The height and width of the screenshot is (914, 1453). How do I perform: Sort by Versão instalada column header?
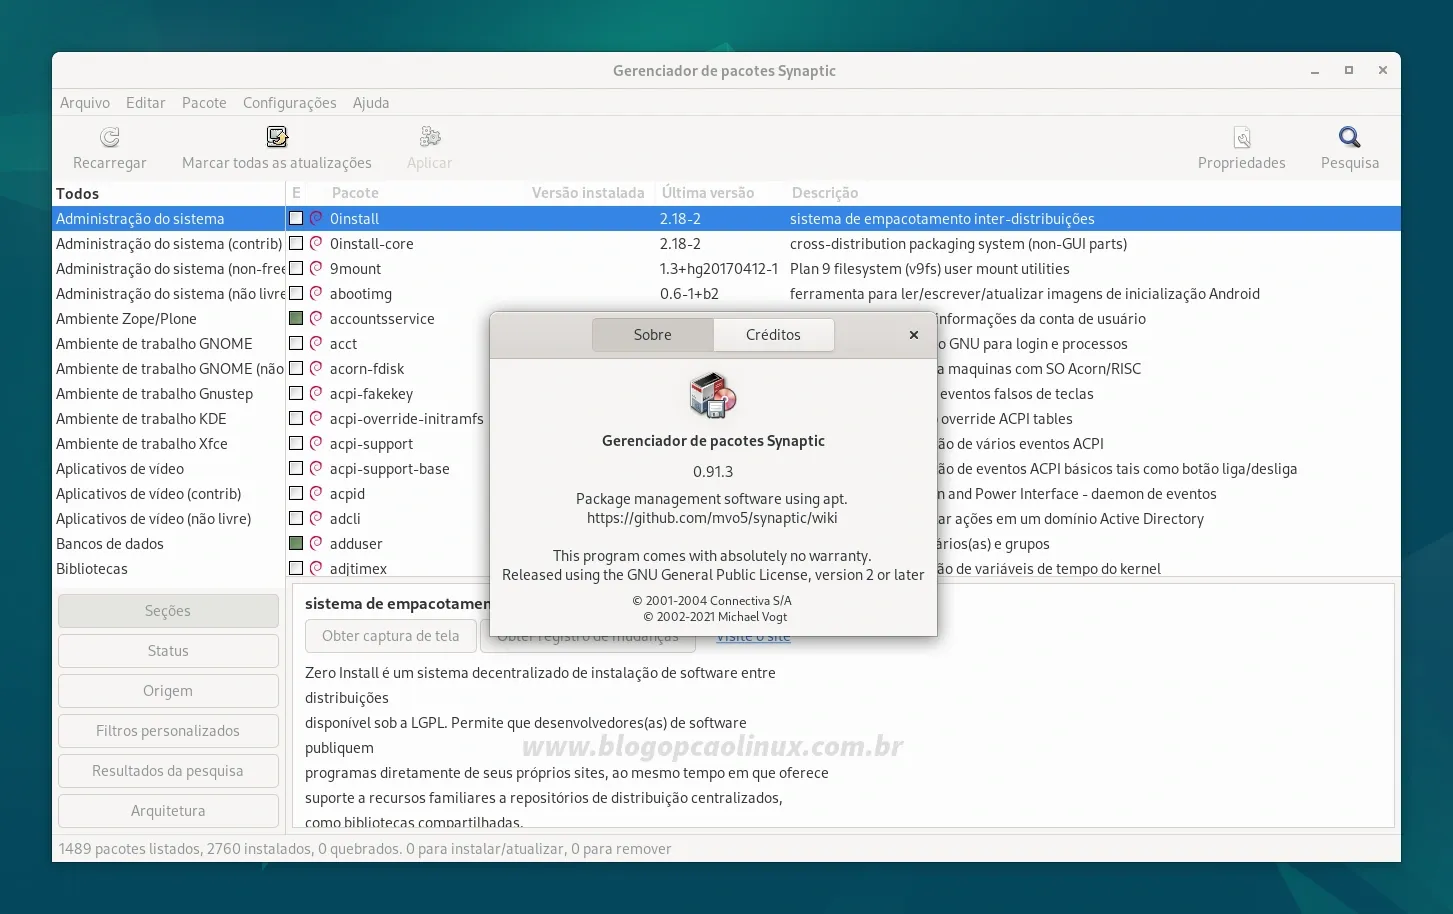587,192
